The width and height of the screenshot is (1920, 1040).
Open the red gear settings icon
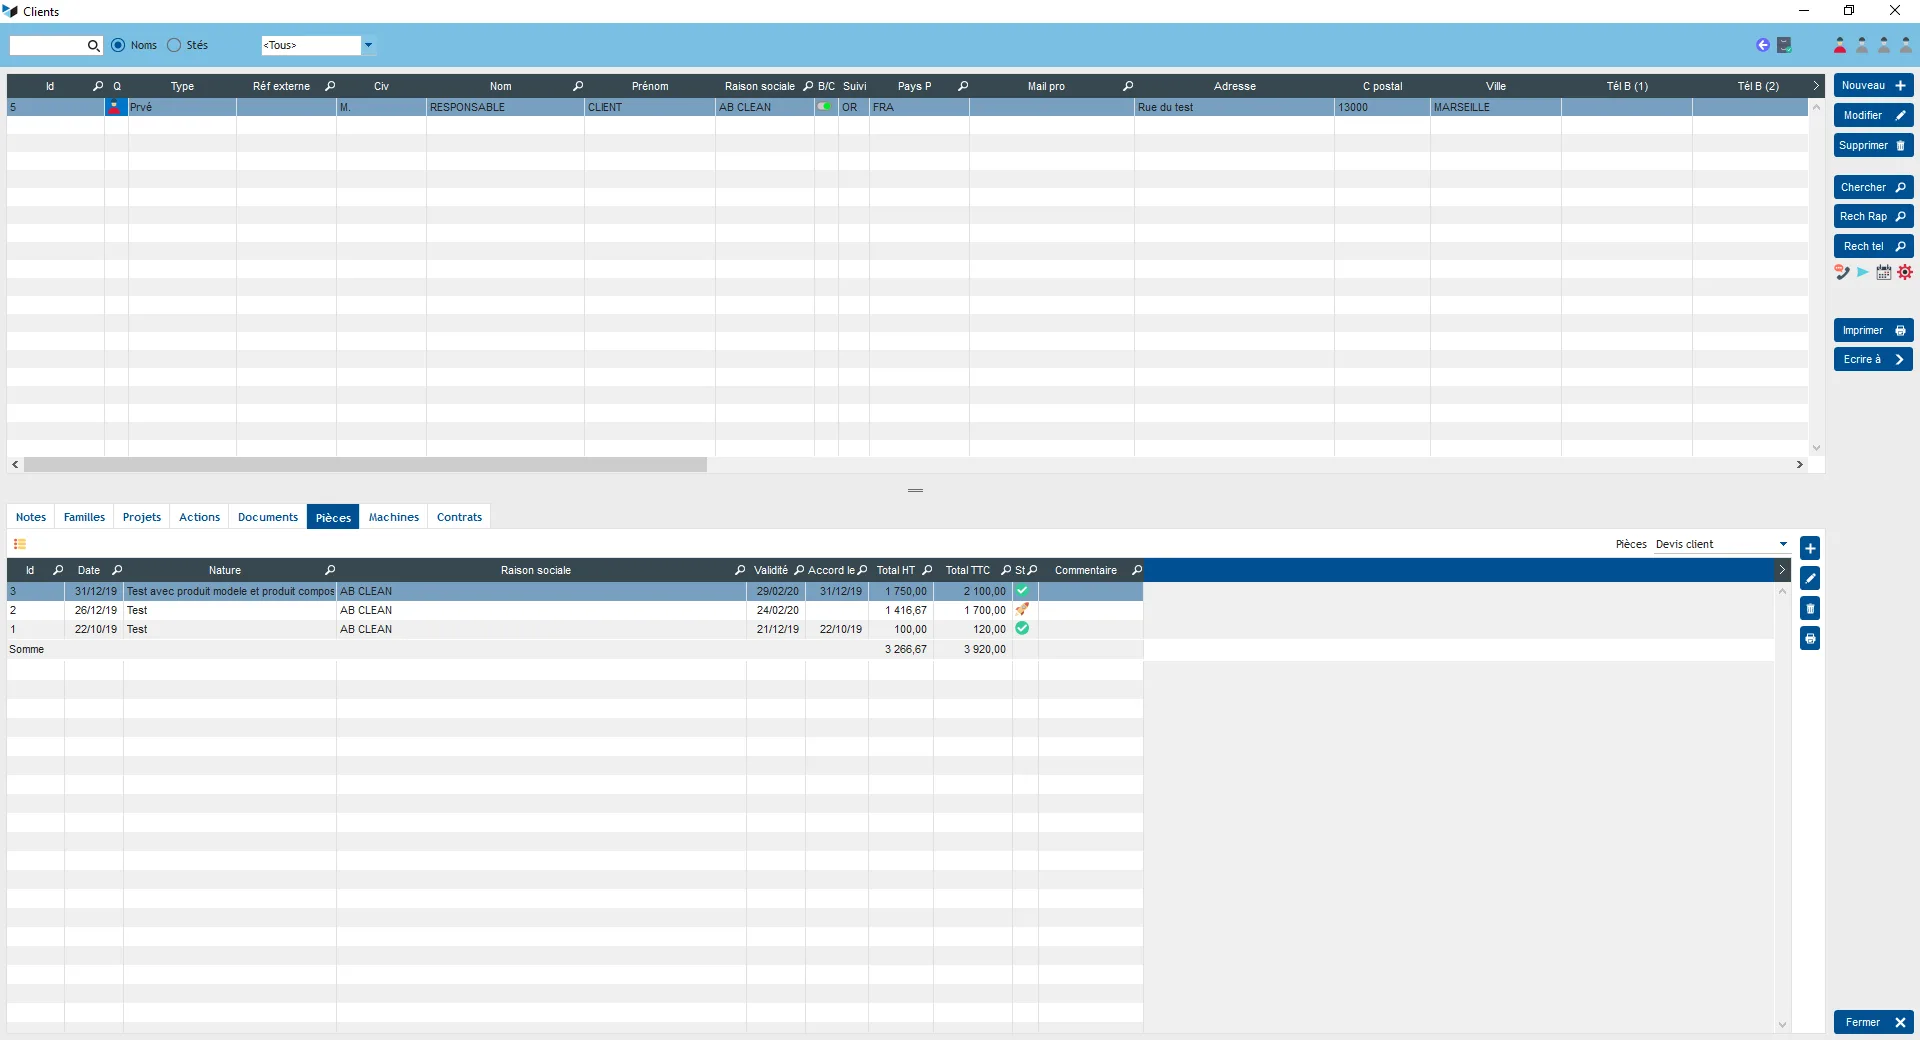(1905, 272)
